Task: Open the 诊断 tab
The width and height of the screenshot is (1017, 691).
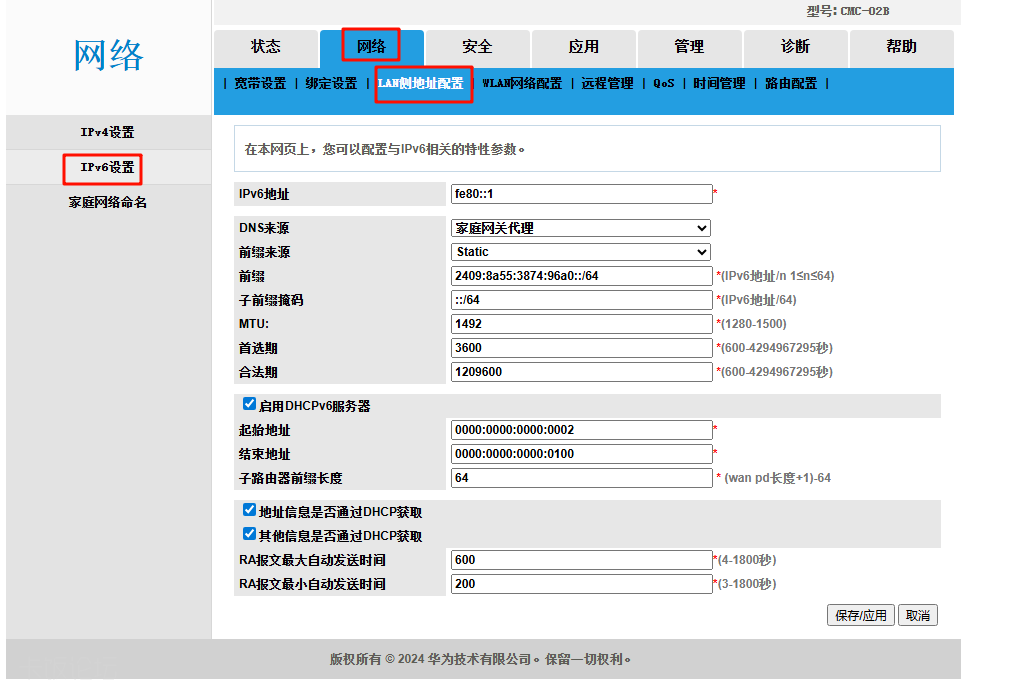Action: pyautogui.click(x=795, y=47)
